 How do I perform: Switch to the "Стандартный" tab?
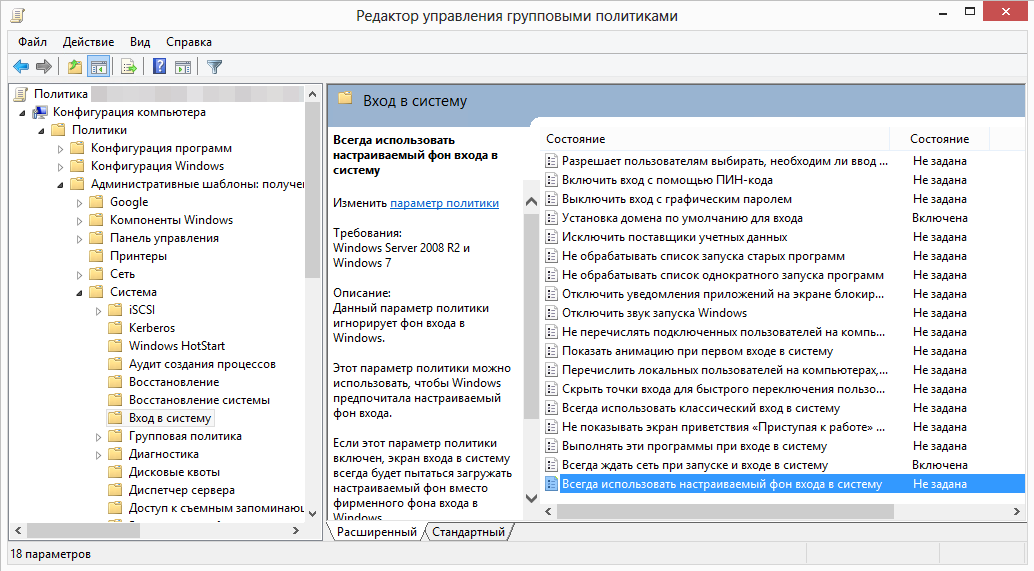[x=468, y=532]
